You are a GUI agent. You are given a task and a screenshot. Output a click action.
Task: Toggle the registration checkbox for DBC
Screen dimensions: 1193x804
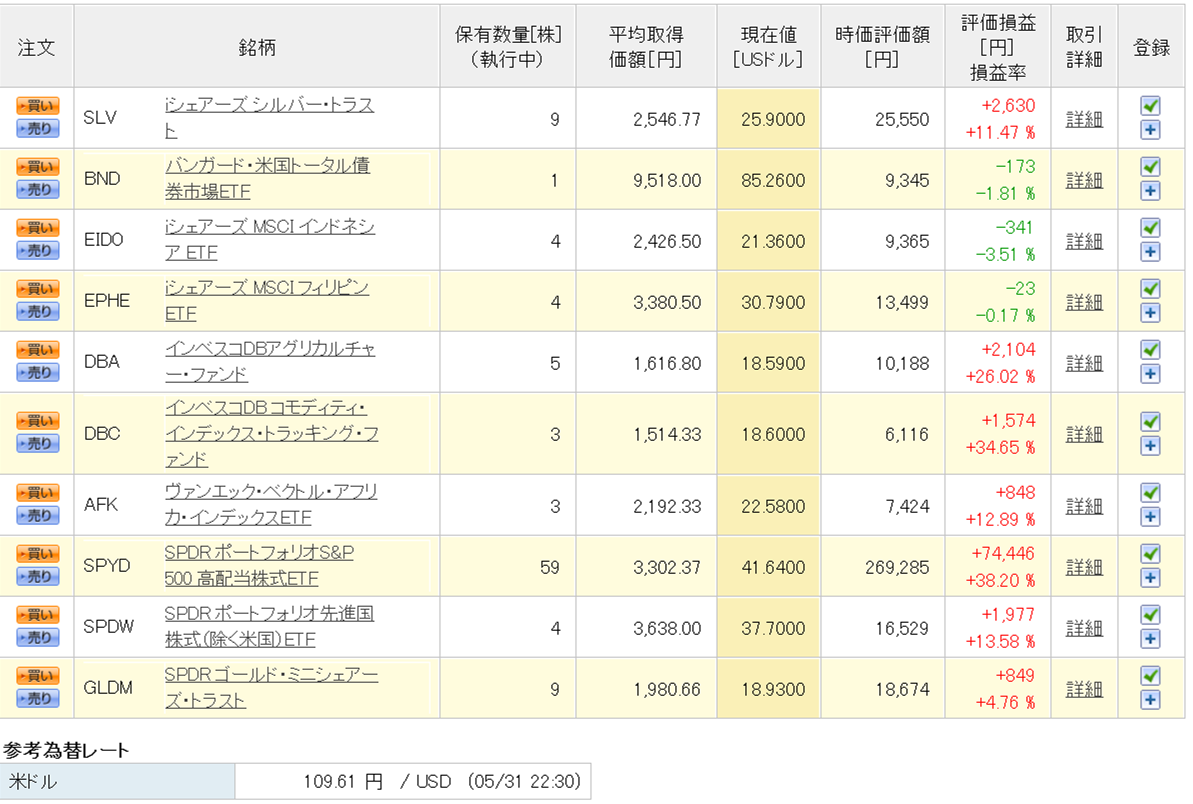coord(1150,421)
